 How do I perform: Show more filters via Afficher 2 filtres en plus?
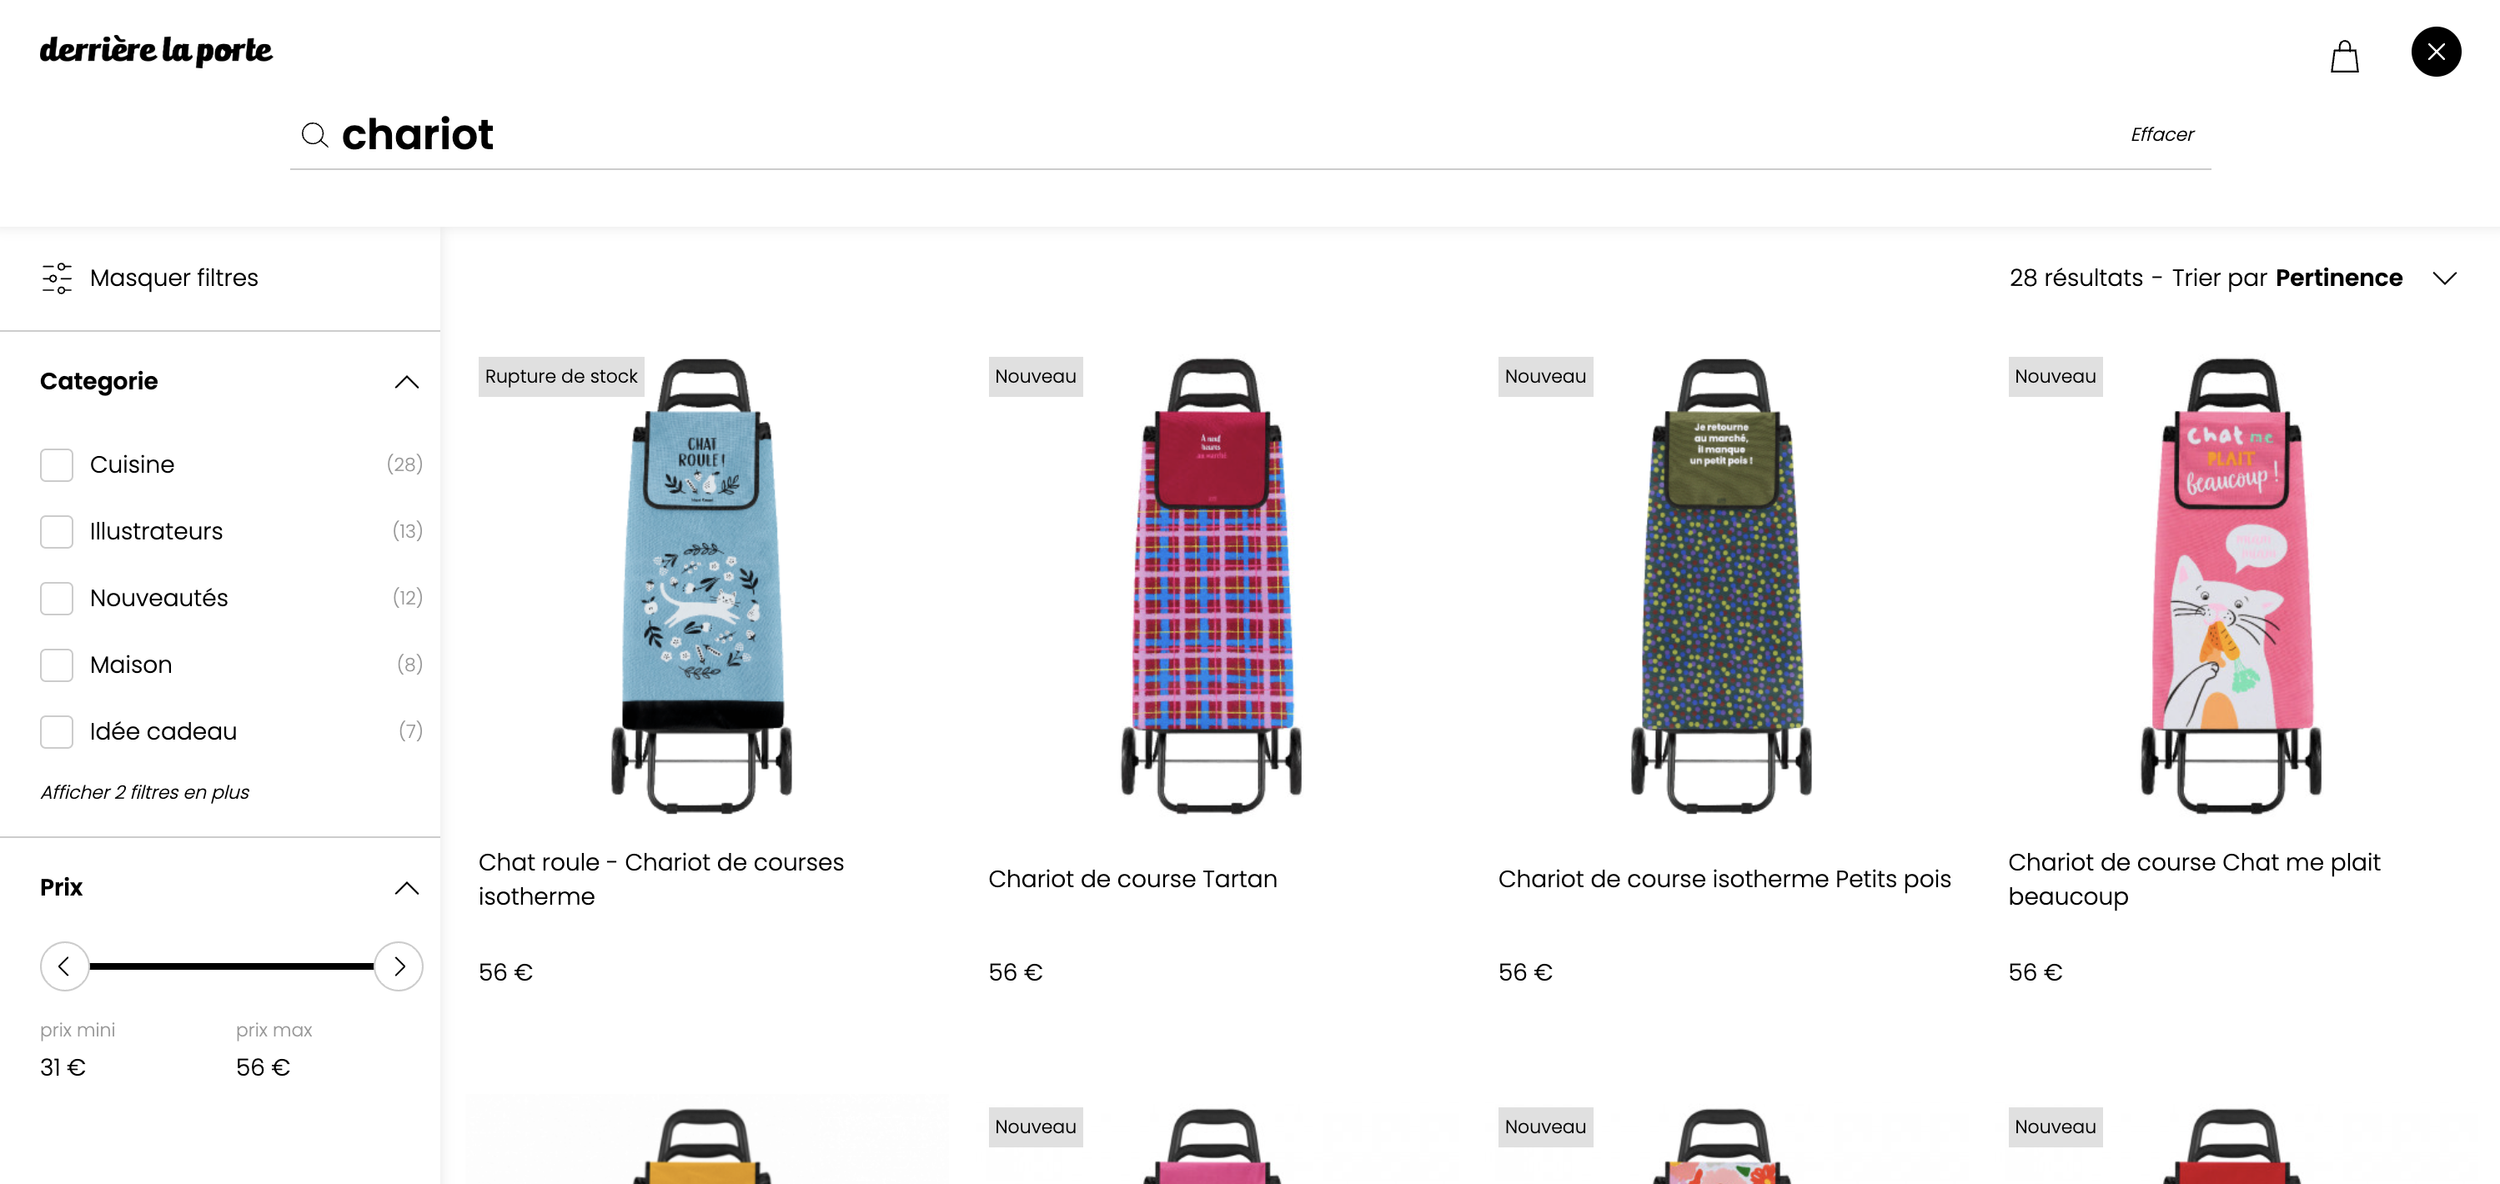point(145,792)
